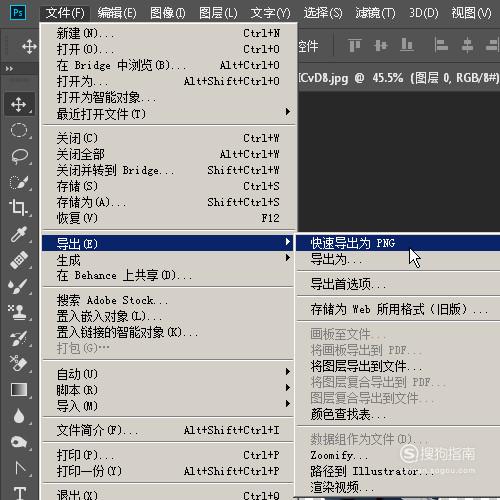Expand the toolbox double-arrow toggle
This screenshot has width=500, height=500.
coord(9,69)
